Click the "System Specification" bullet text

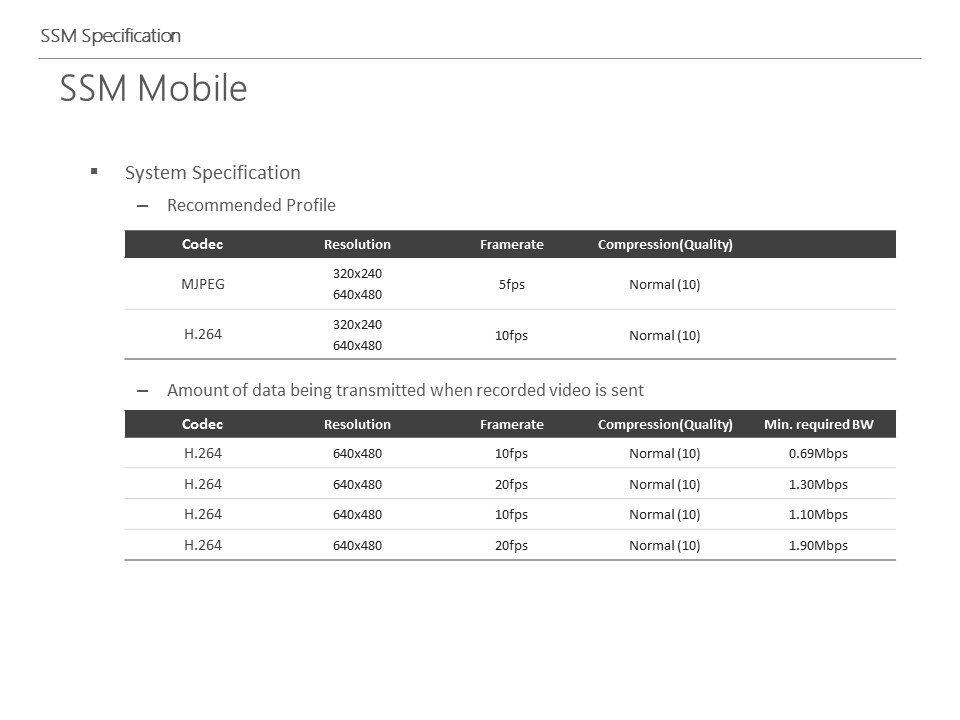point(212,173)
